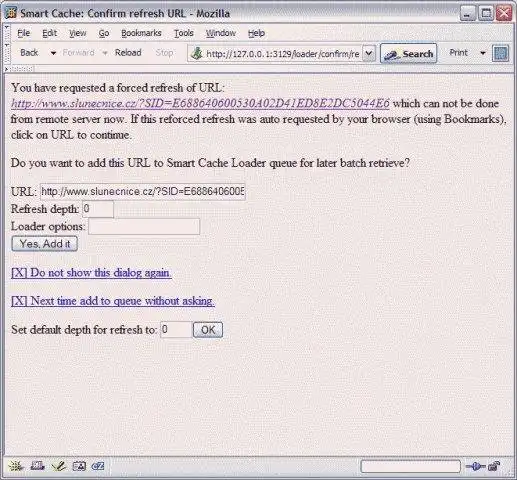Open the Help menu
The width and height of the screenshot is (517, 480).
click(256, 33)
